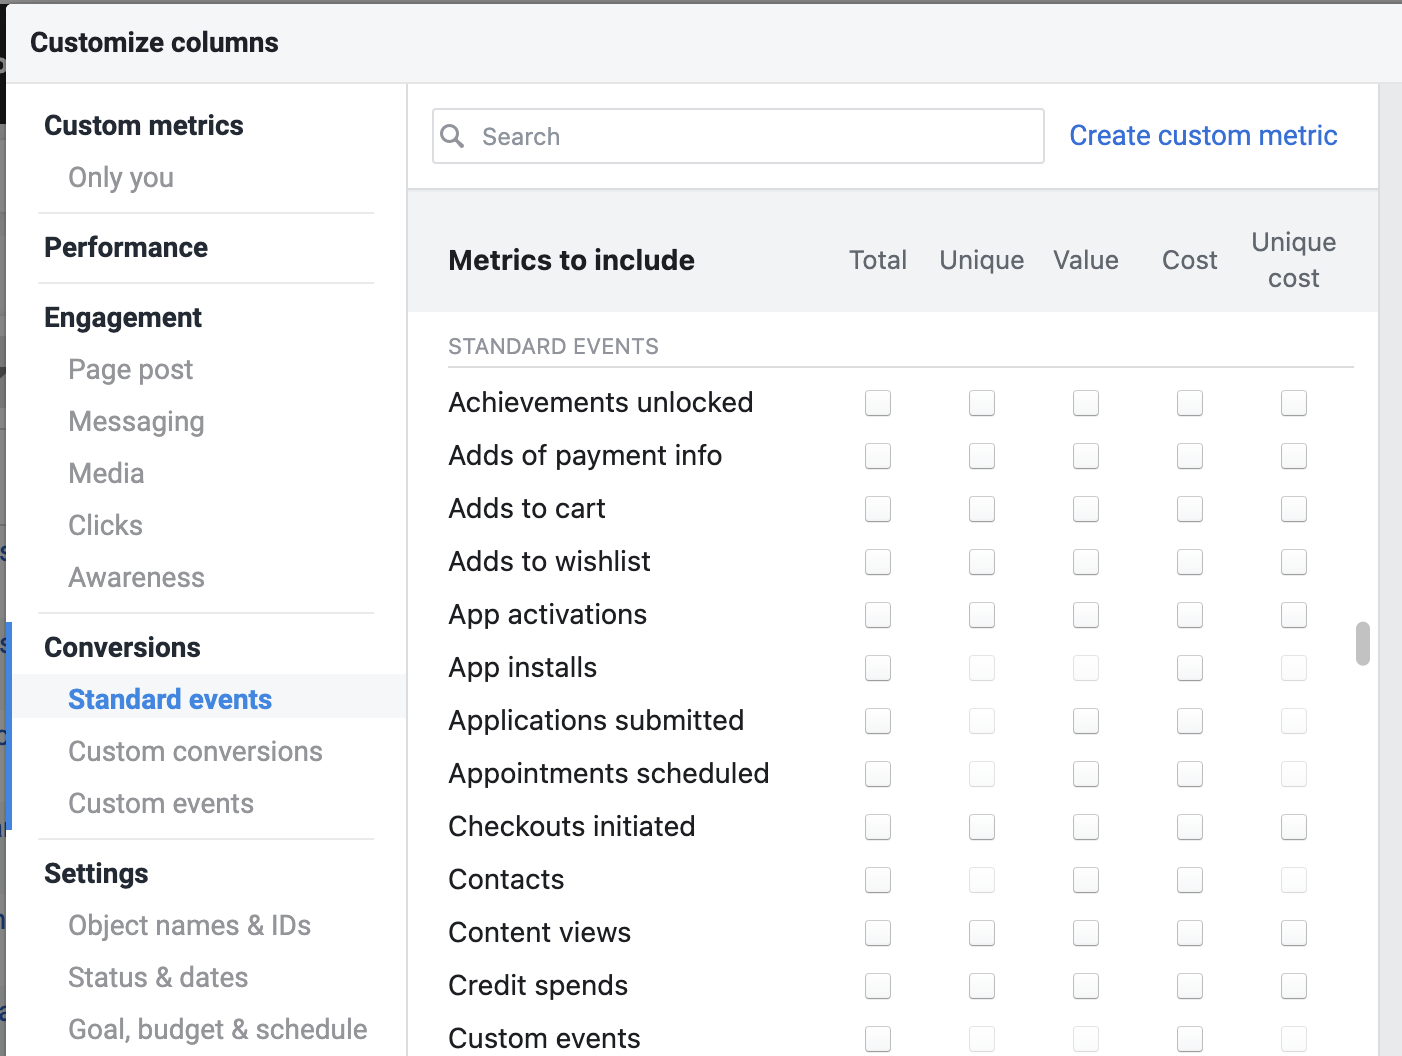
Task: Check Value for Applications submitted
Action: 1086,721
